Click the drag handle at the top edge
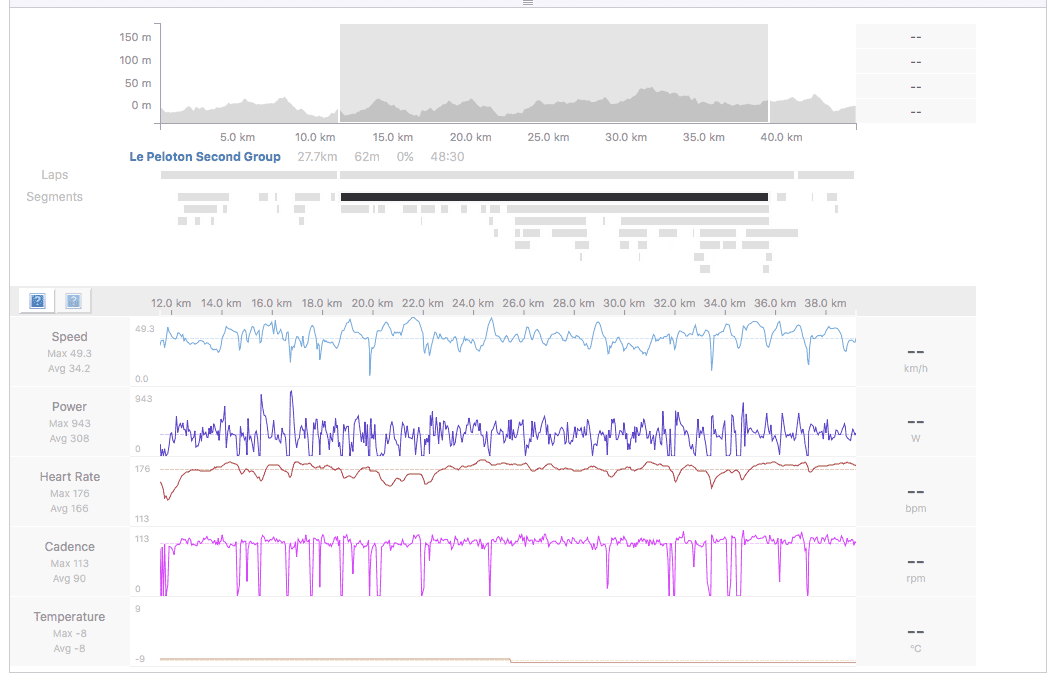The width and height of the screenshot is (1055, 684). (528, 3)
